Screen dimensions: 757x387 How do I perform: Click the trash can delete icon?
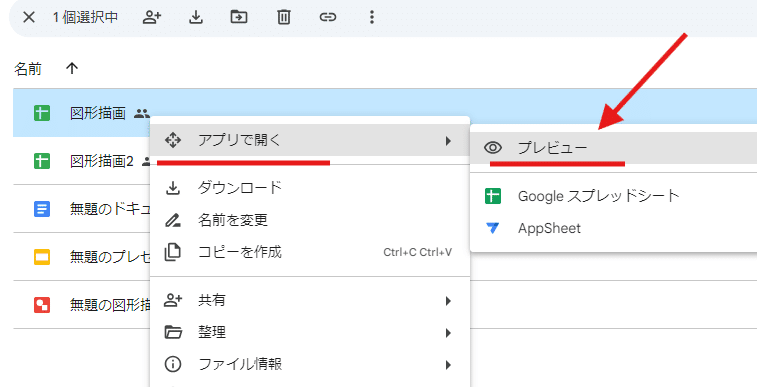(283, 17)
